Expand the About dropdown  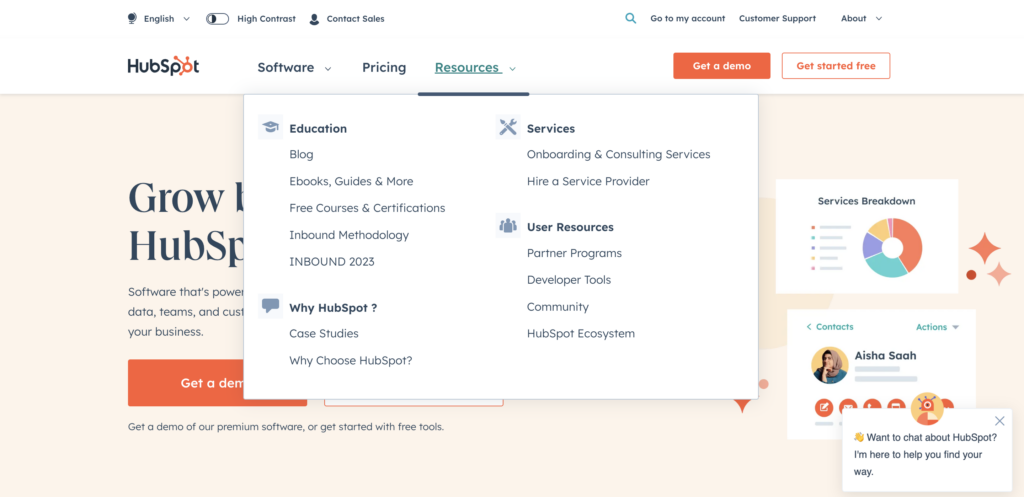[861, 18]
